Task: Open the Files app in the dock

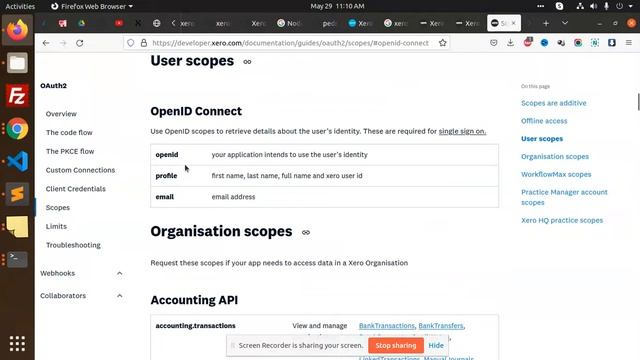Action: point(17,63)
